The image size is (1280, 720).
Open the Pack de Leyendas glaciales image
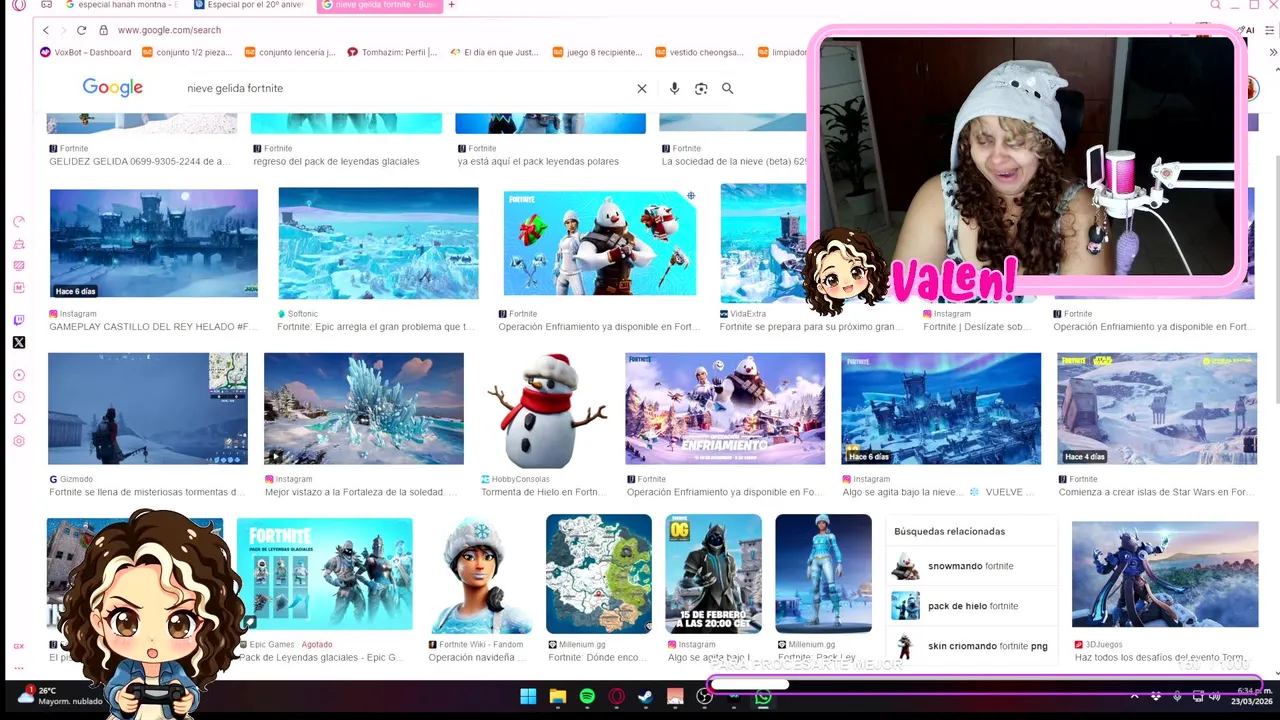pos(324,574)
